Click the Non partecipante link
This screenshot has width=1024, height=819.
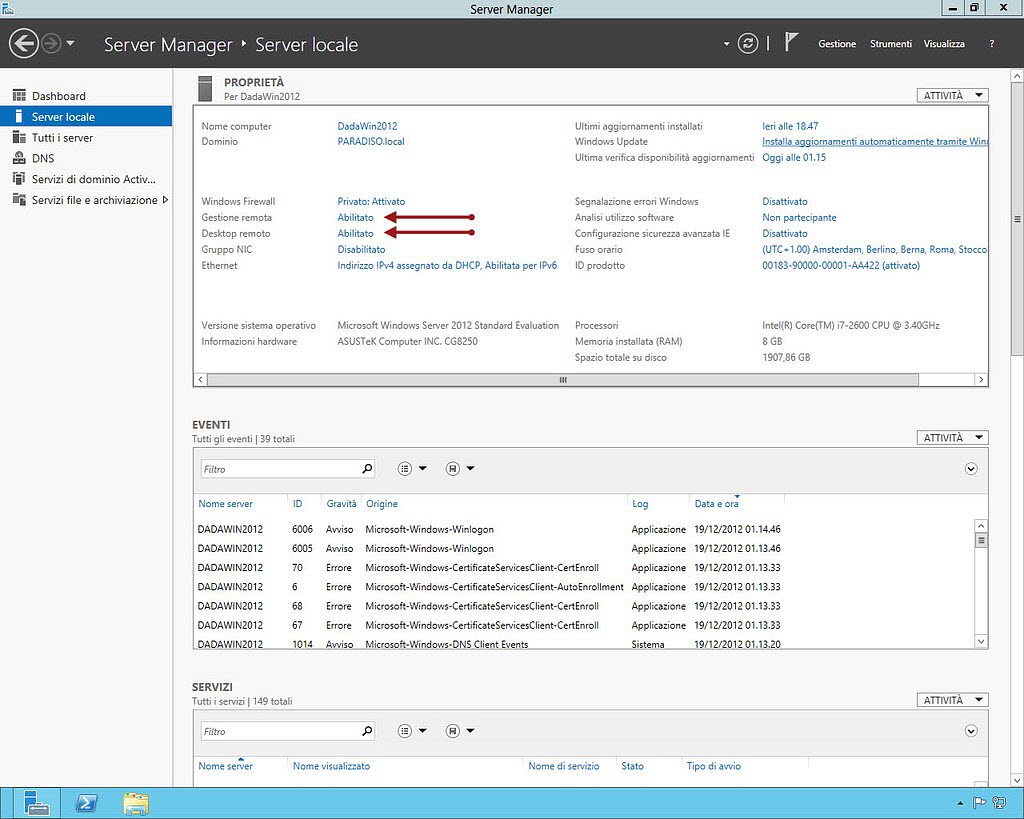click(x=799, y=217)
